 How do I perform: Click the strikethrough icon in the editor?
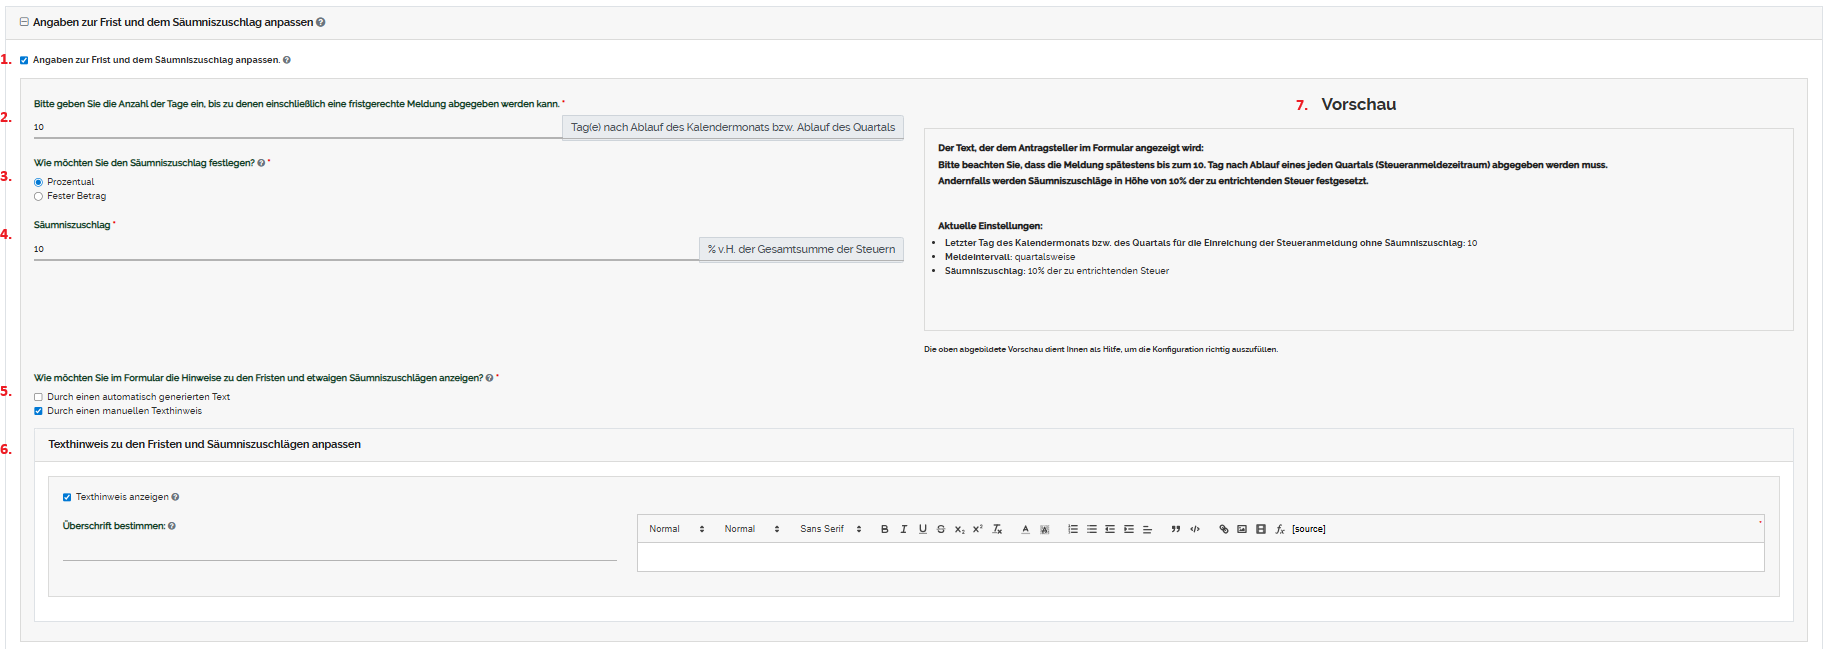(x=941, y=529)
